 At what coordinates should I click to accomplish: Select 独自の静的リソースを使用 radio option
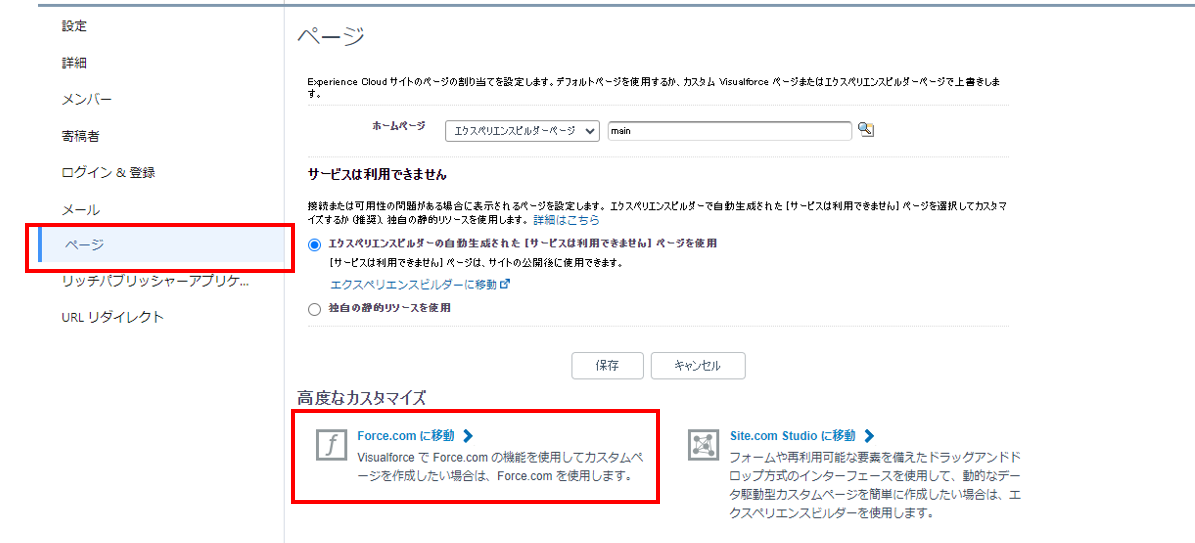tap(314, 309)
